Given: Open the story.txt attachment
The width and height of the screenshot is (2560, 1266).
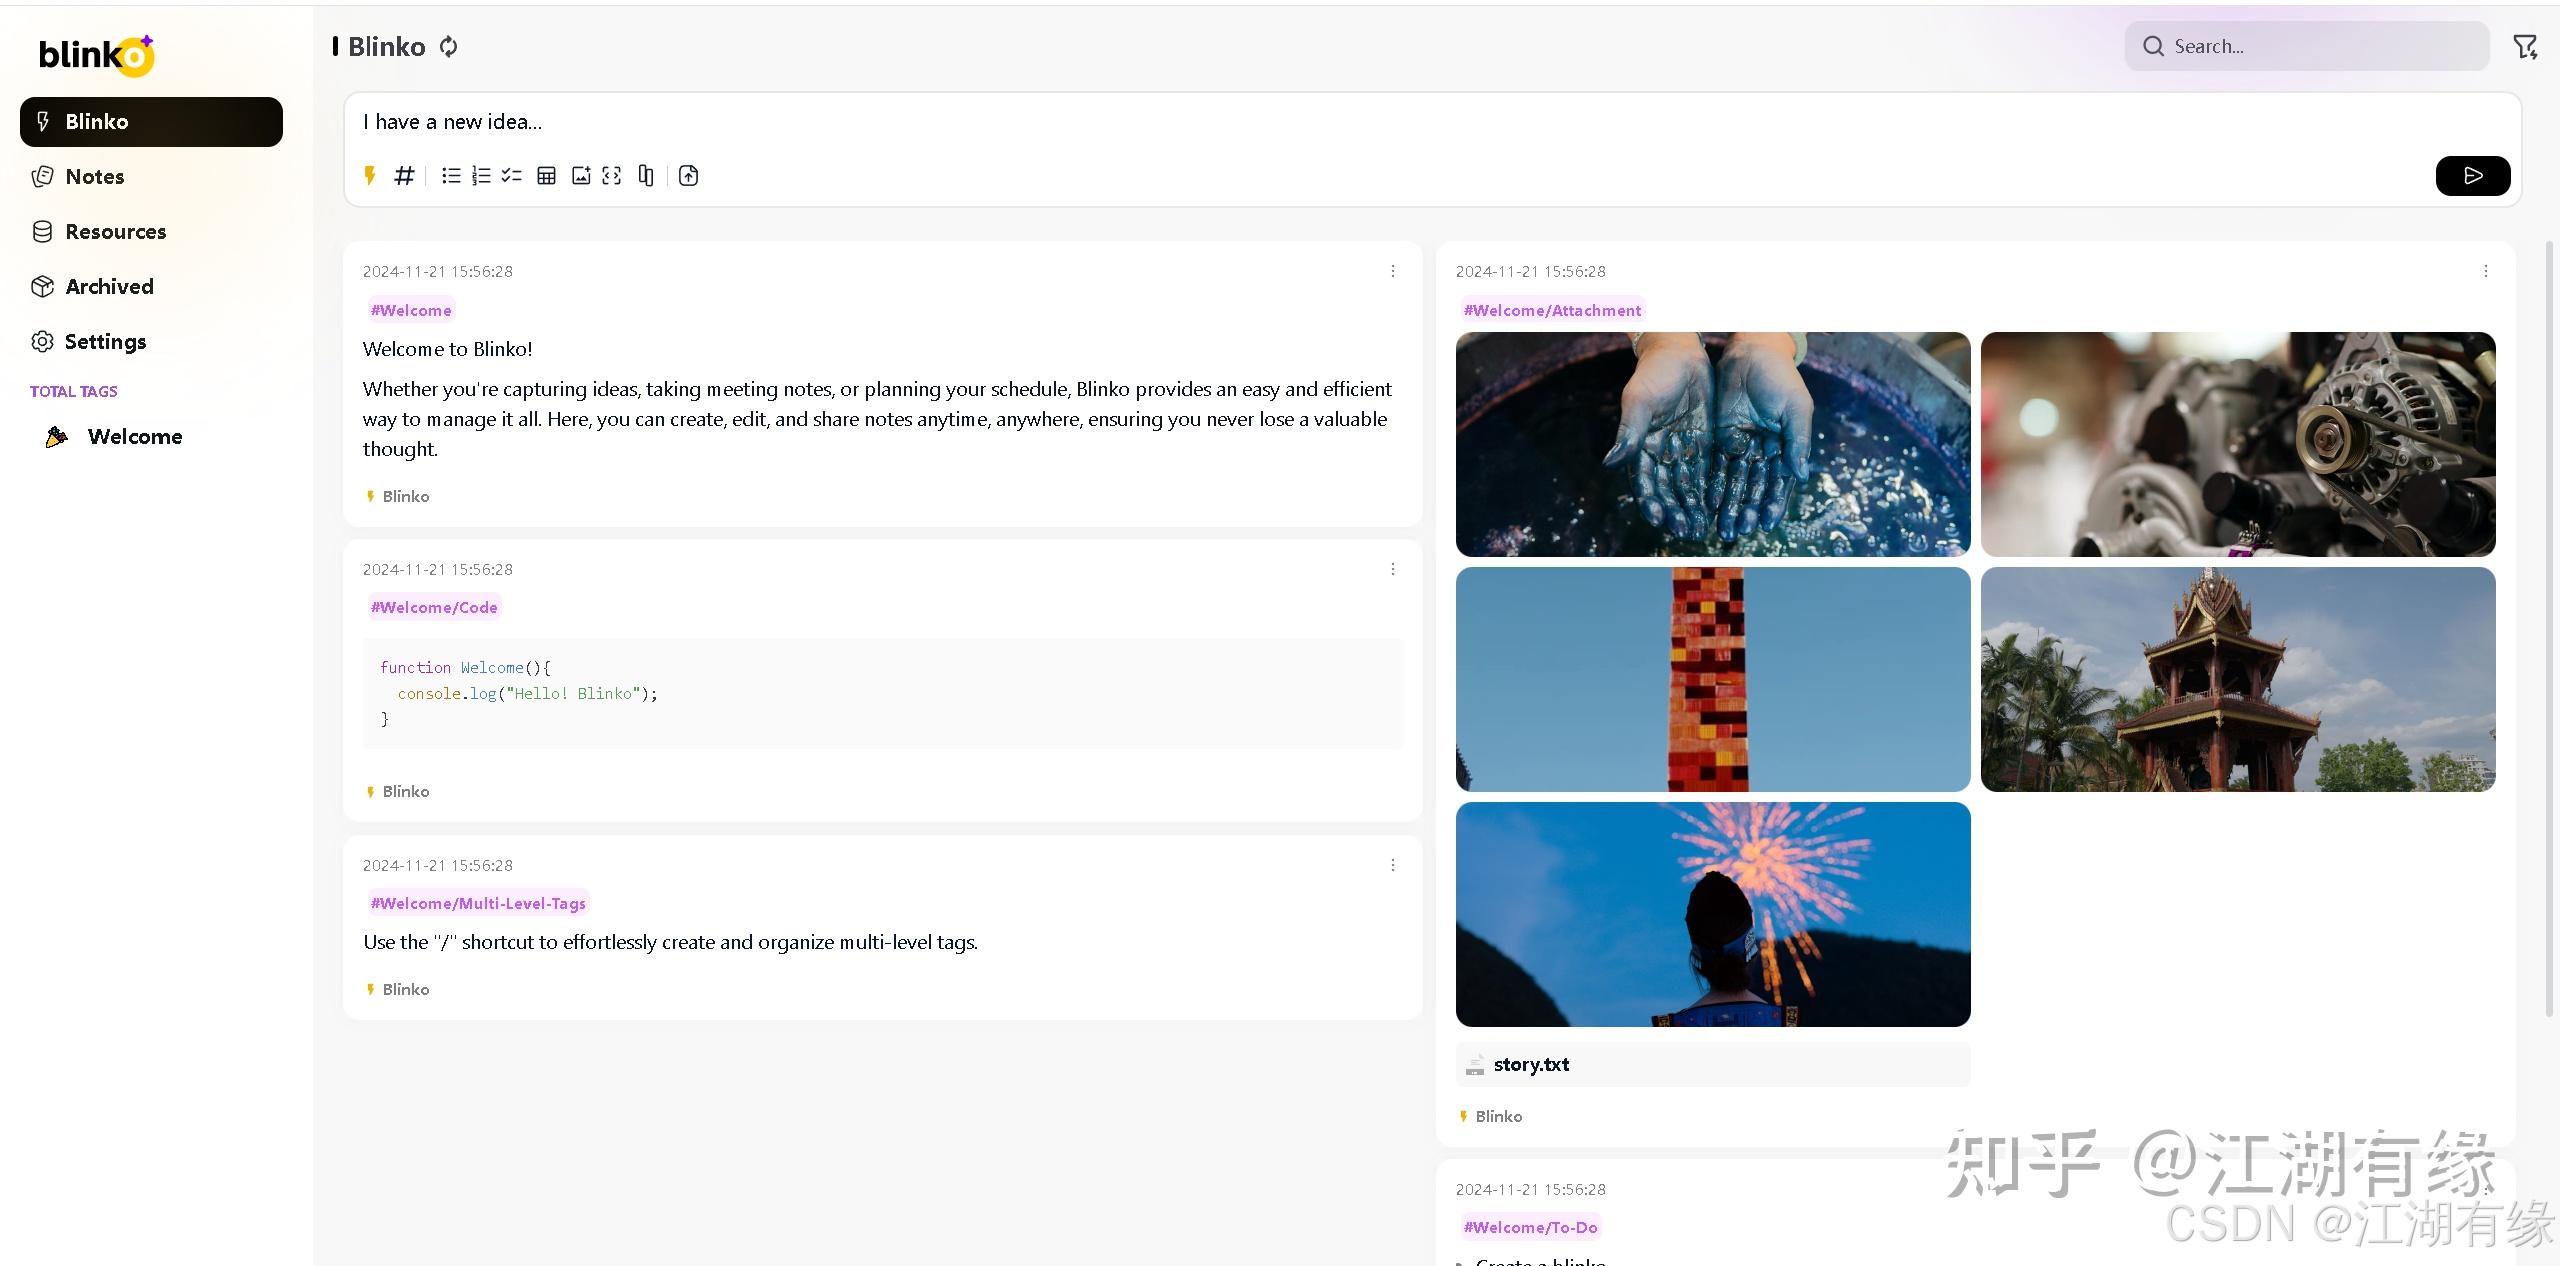Looking at the screenshot, I should 1530,1064.
